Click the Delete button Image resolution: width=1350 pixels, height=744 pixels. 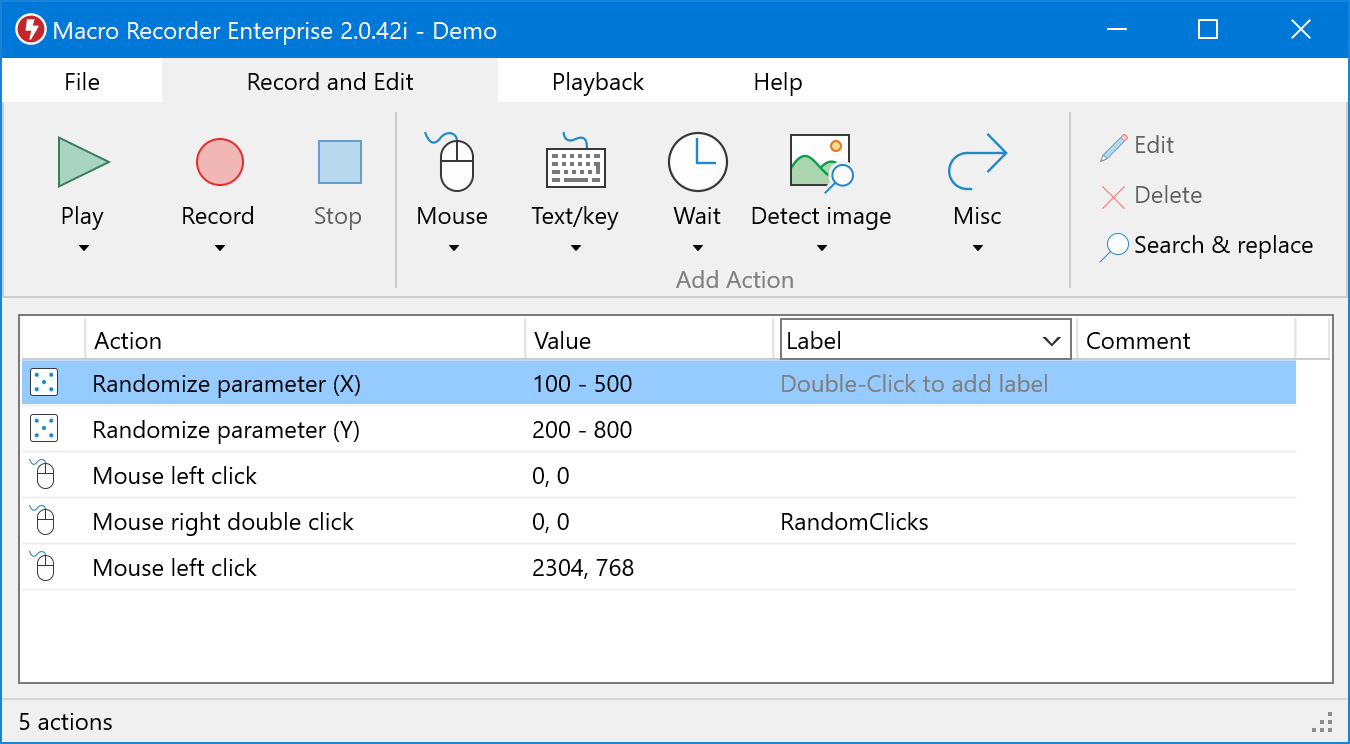pos(1152,196)
